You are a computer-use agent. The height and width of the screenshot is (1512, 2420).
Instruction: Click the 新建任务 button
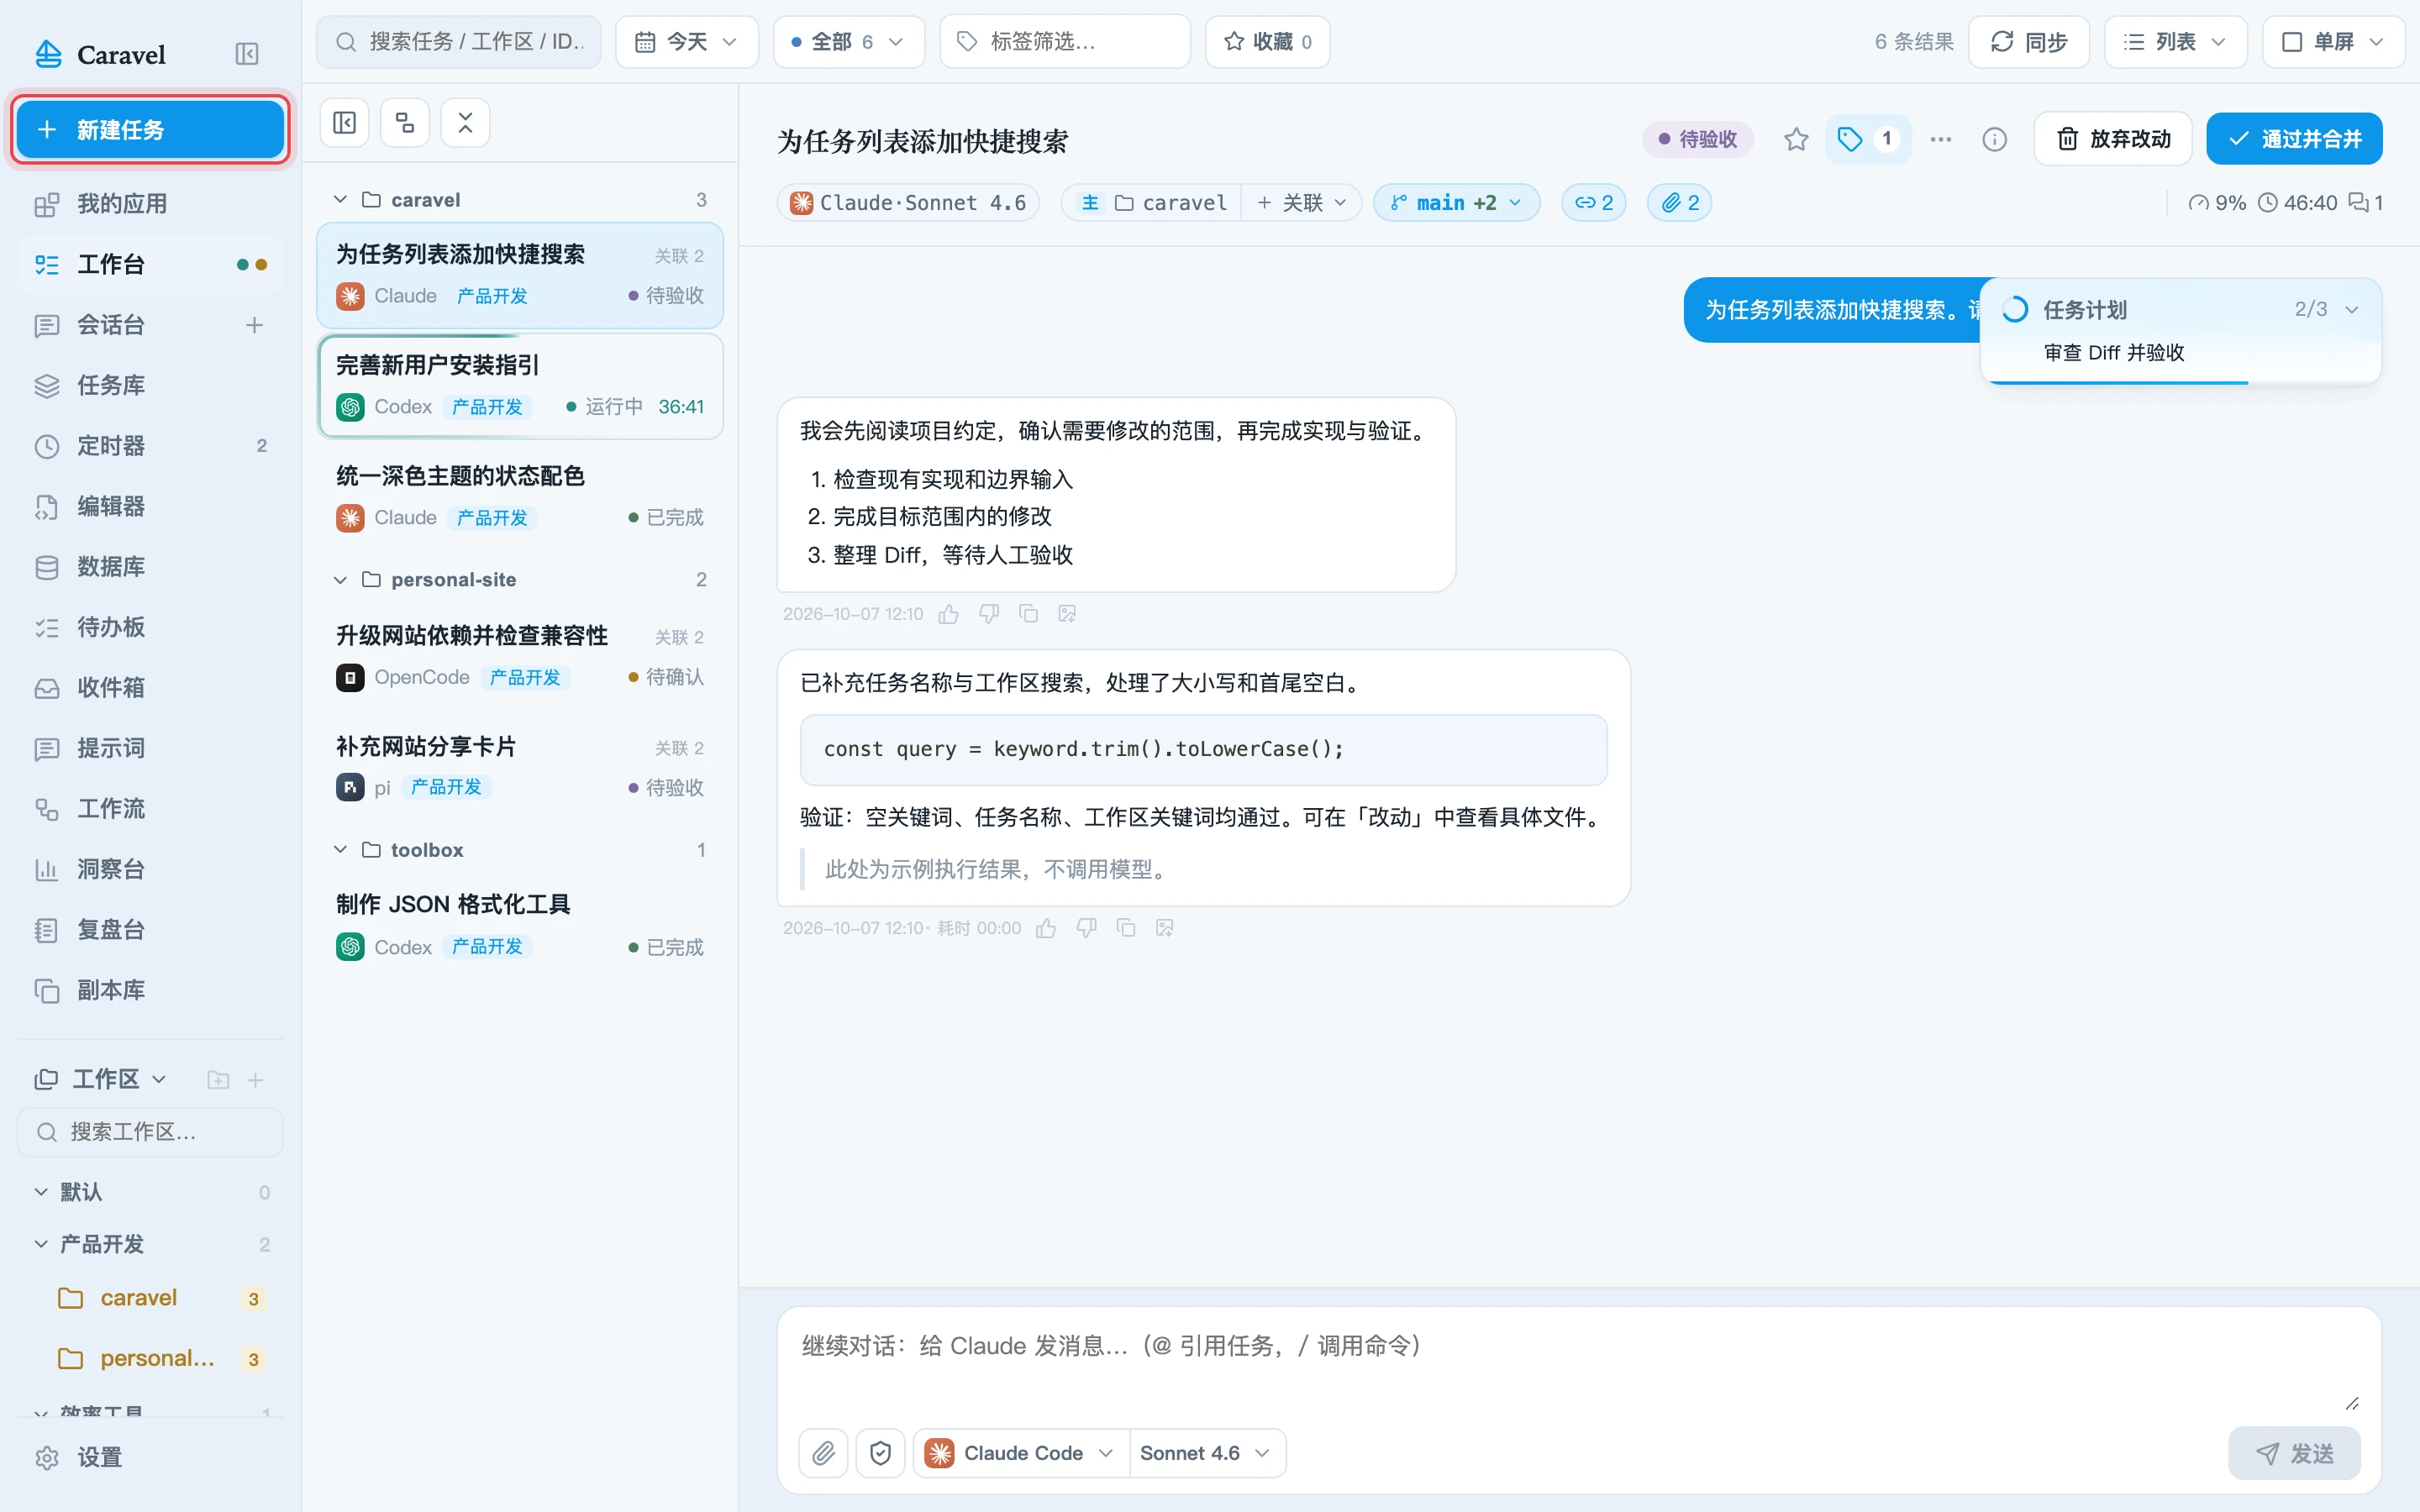click(150, 129)
